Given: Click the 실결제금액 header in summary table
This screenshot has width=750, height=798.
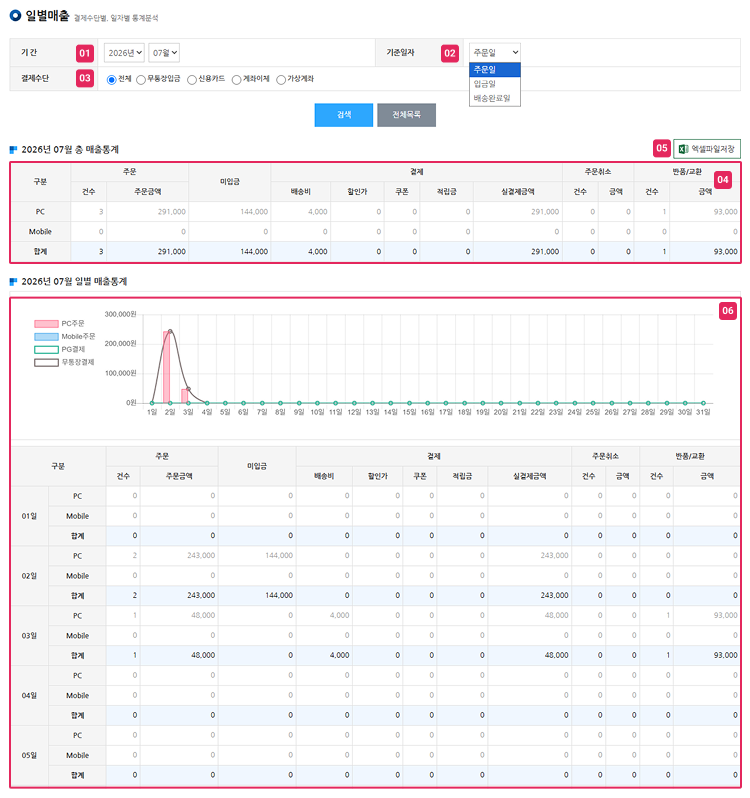Looking at the screenshot, I should pos(518,191).
